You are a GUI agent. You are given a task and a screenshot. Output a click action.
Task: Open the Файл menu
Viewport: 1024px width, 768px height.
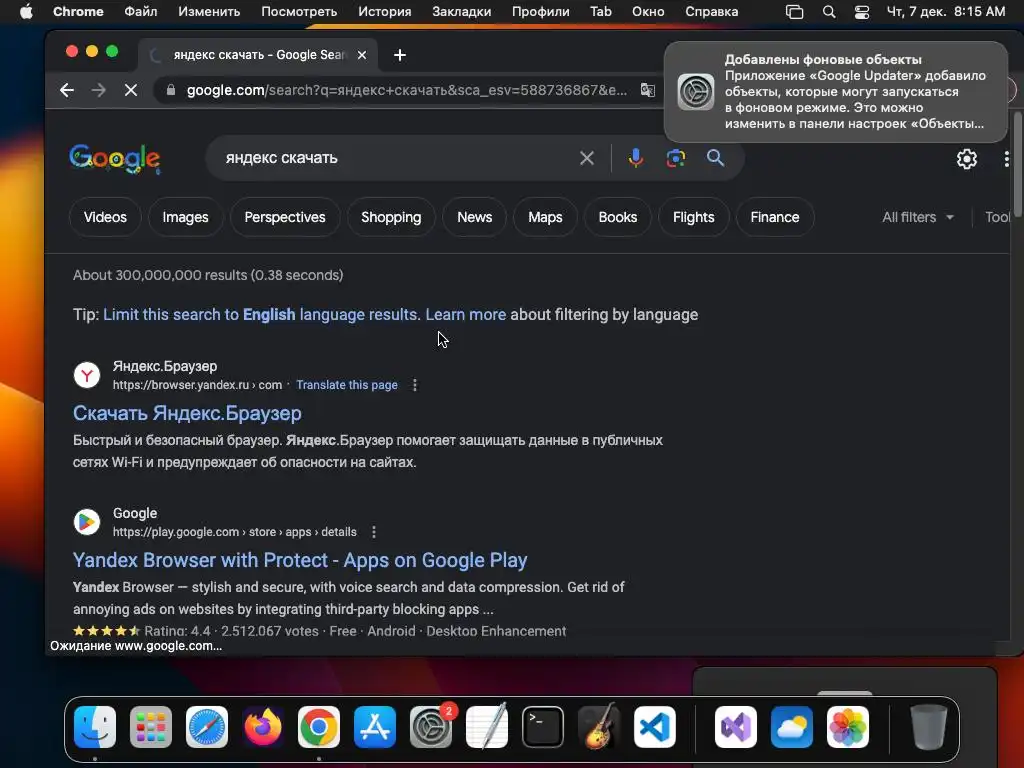[140, 12]
